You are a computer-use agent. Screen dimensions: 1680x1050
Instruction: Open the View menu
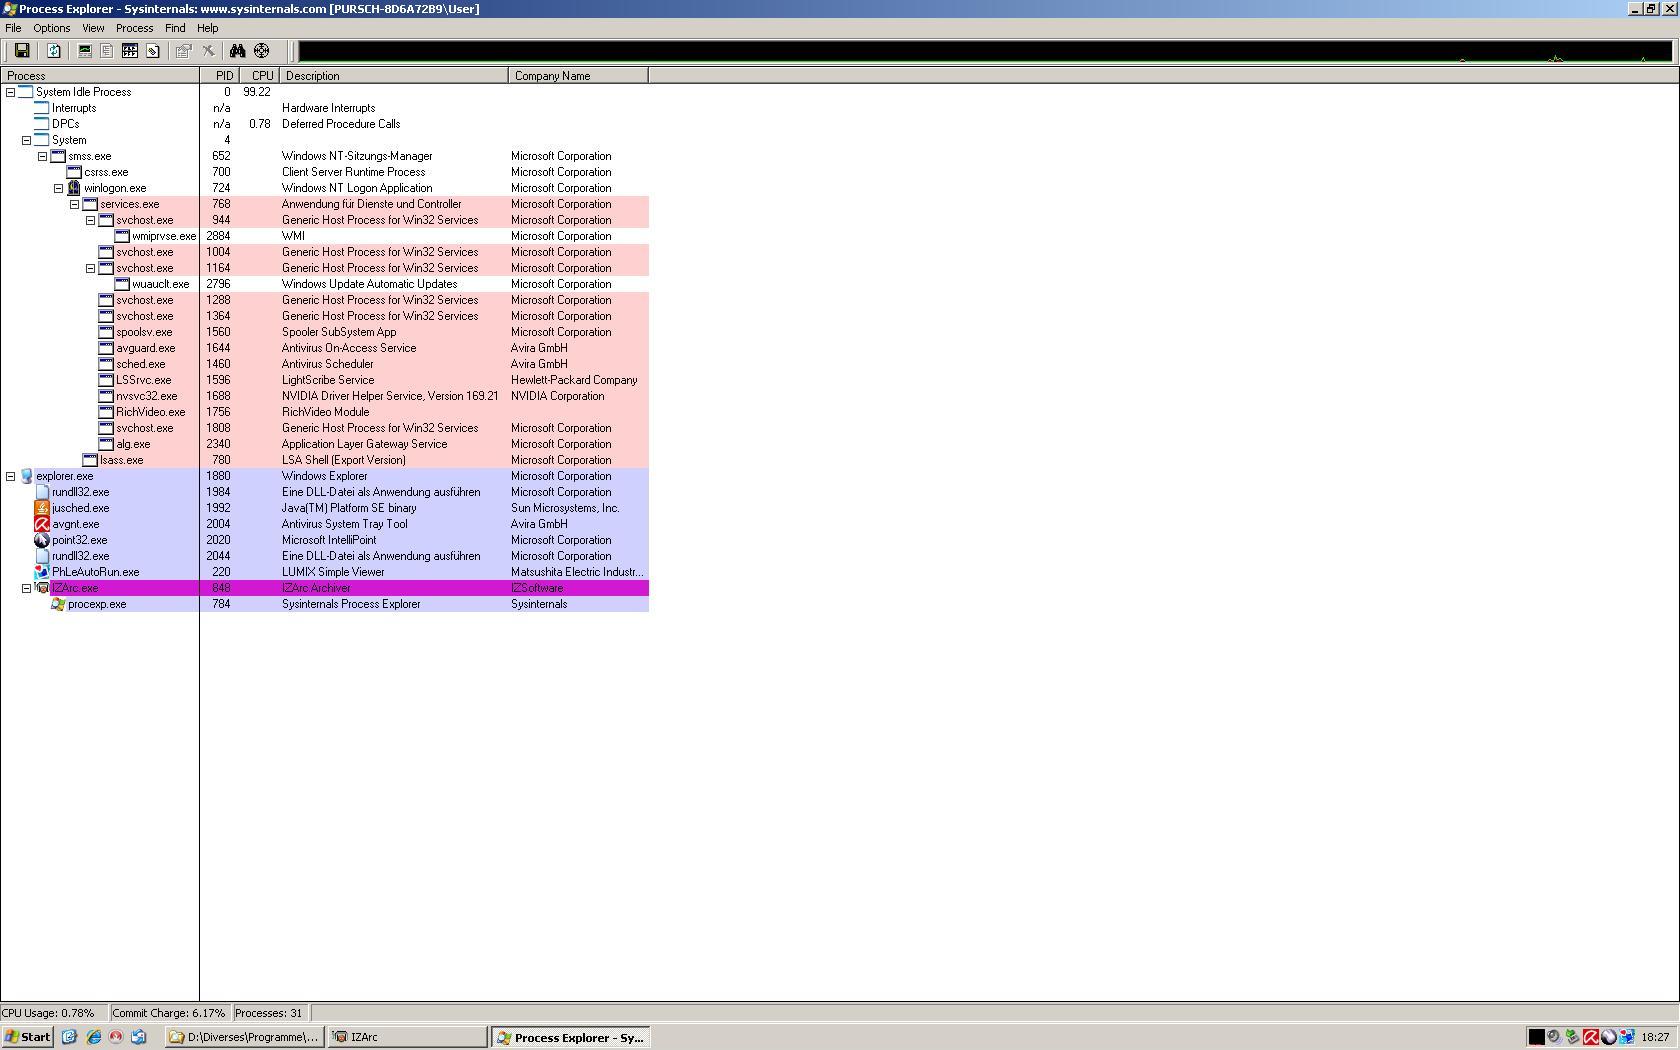click(93, 28)
